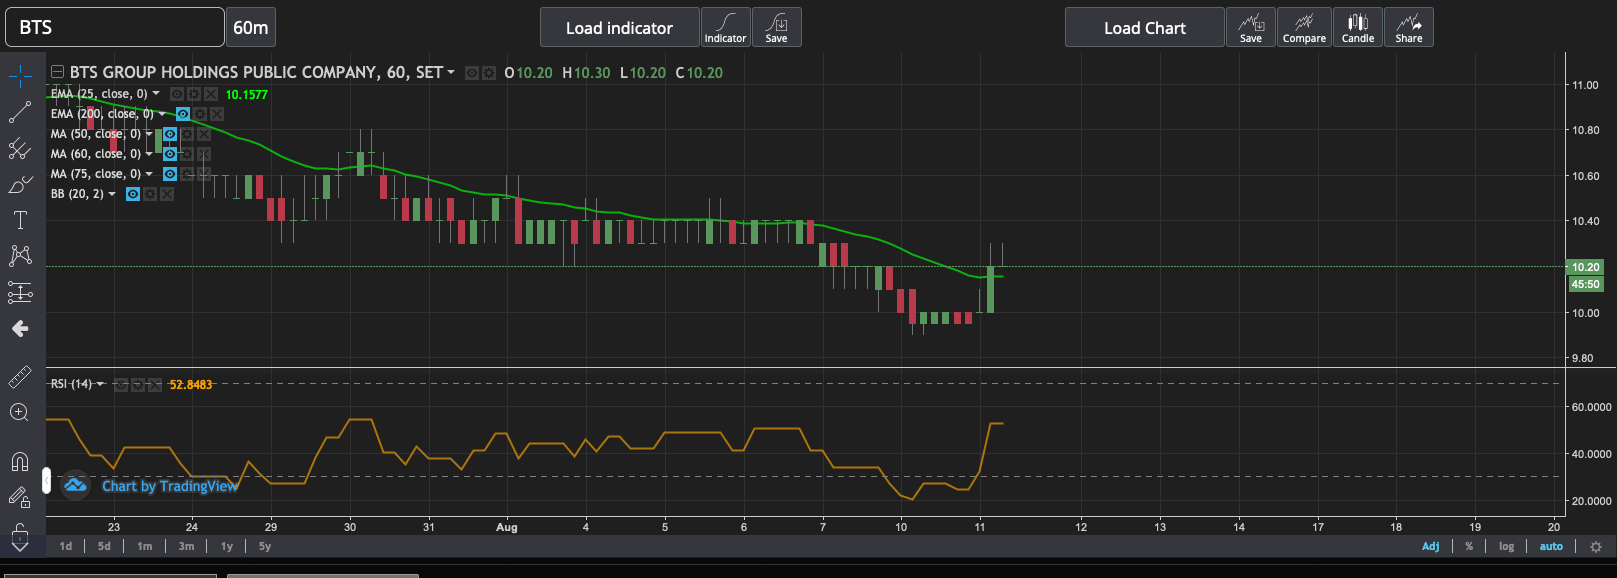
Task: Toggle Adj price adjustment
Action: 1431,546
